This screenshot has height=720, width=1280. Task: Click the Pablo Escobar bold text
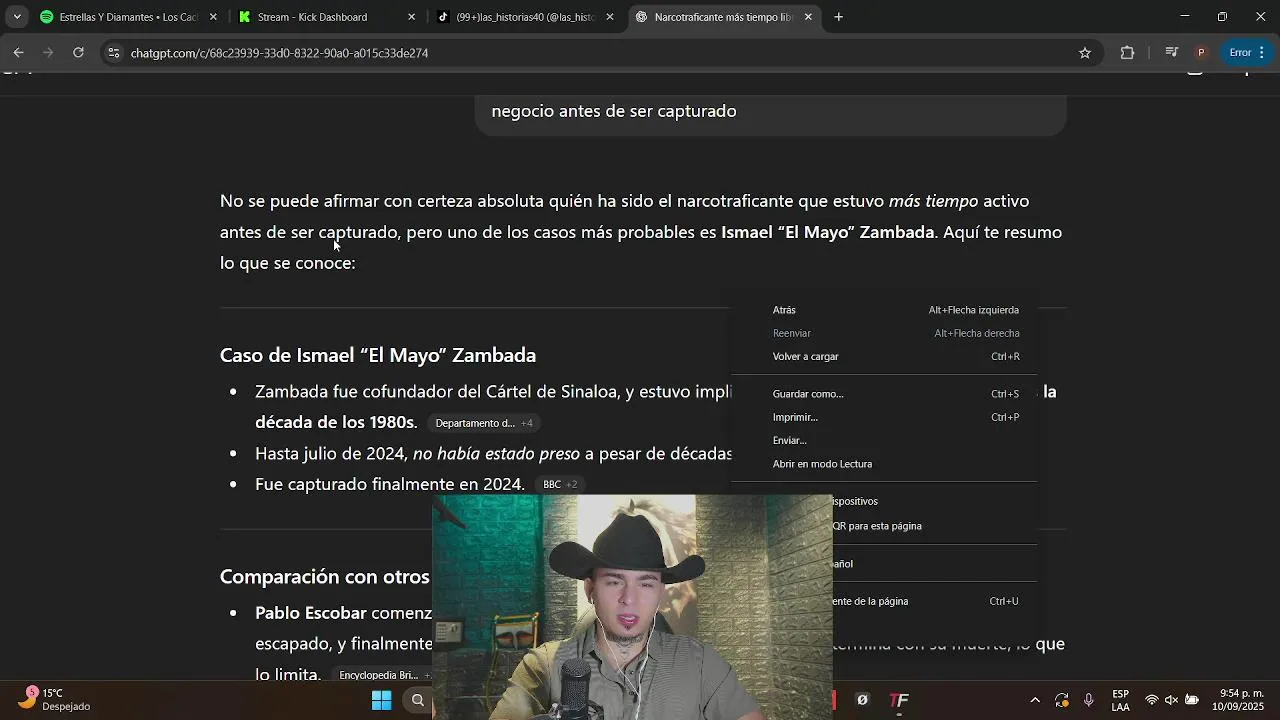coord(310,613)
